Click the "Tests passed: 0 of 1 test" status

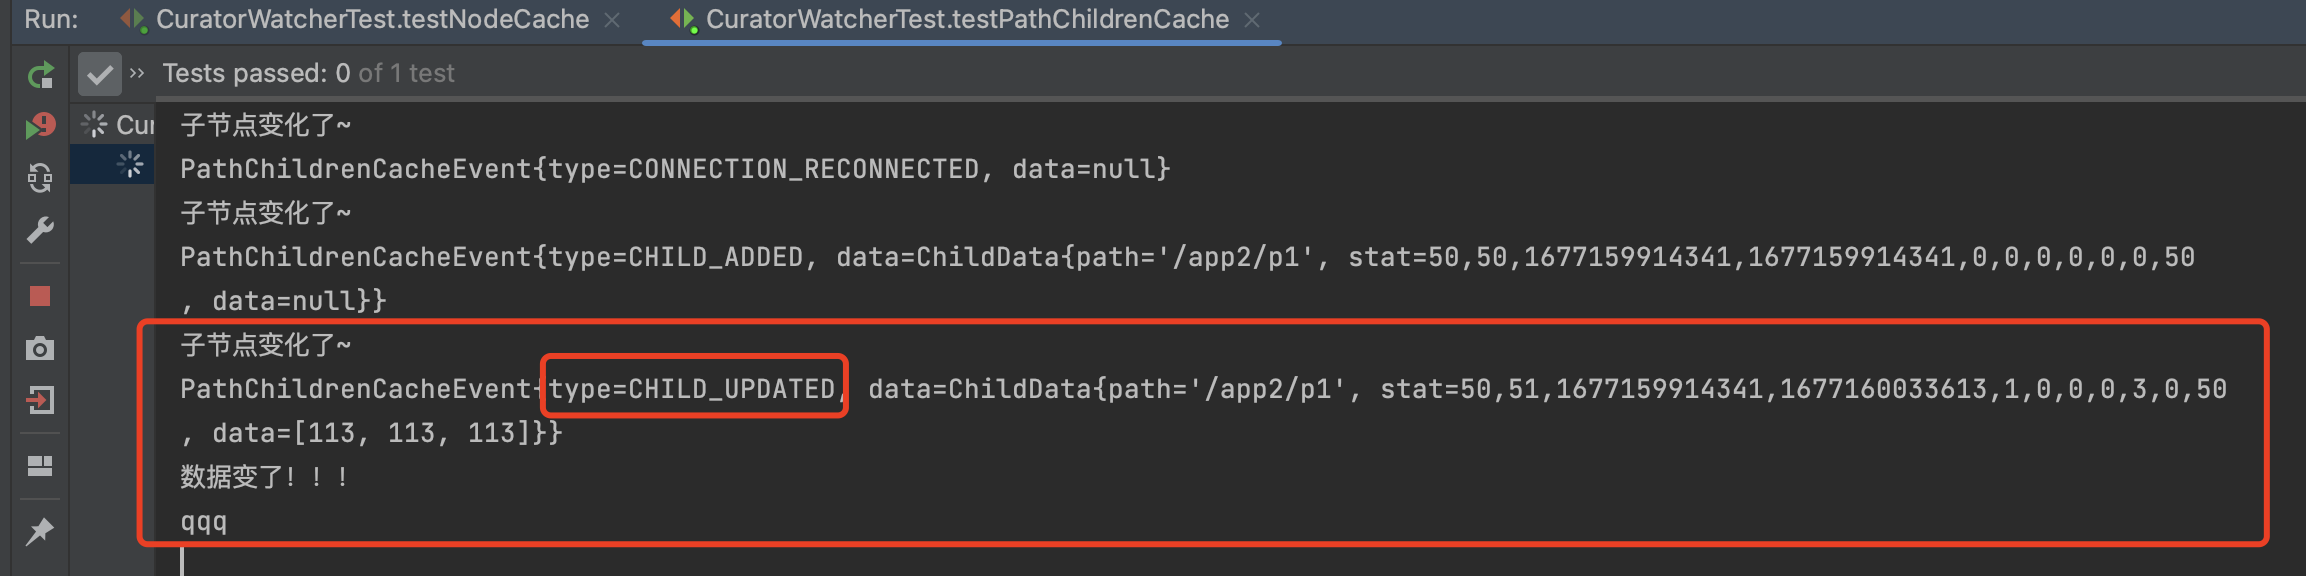308,73
